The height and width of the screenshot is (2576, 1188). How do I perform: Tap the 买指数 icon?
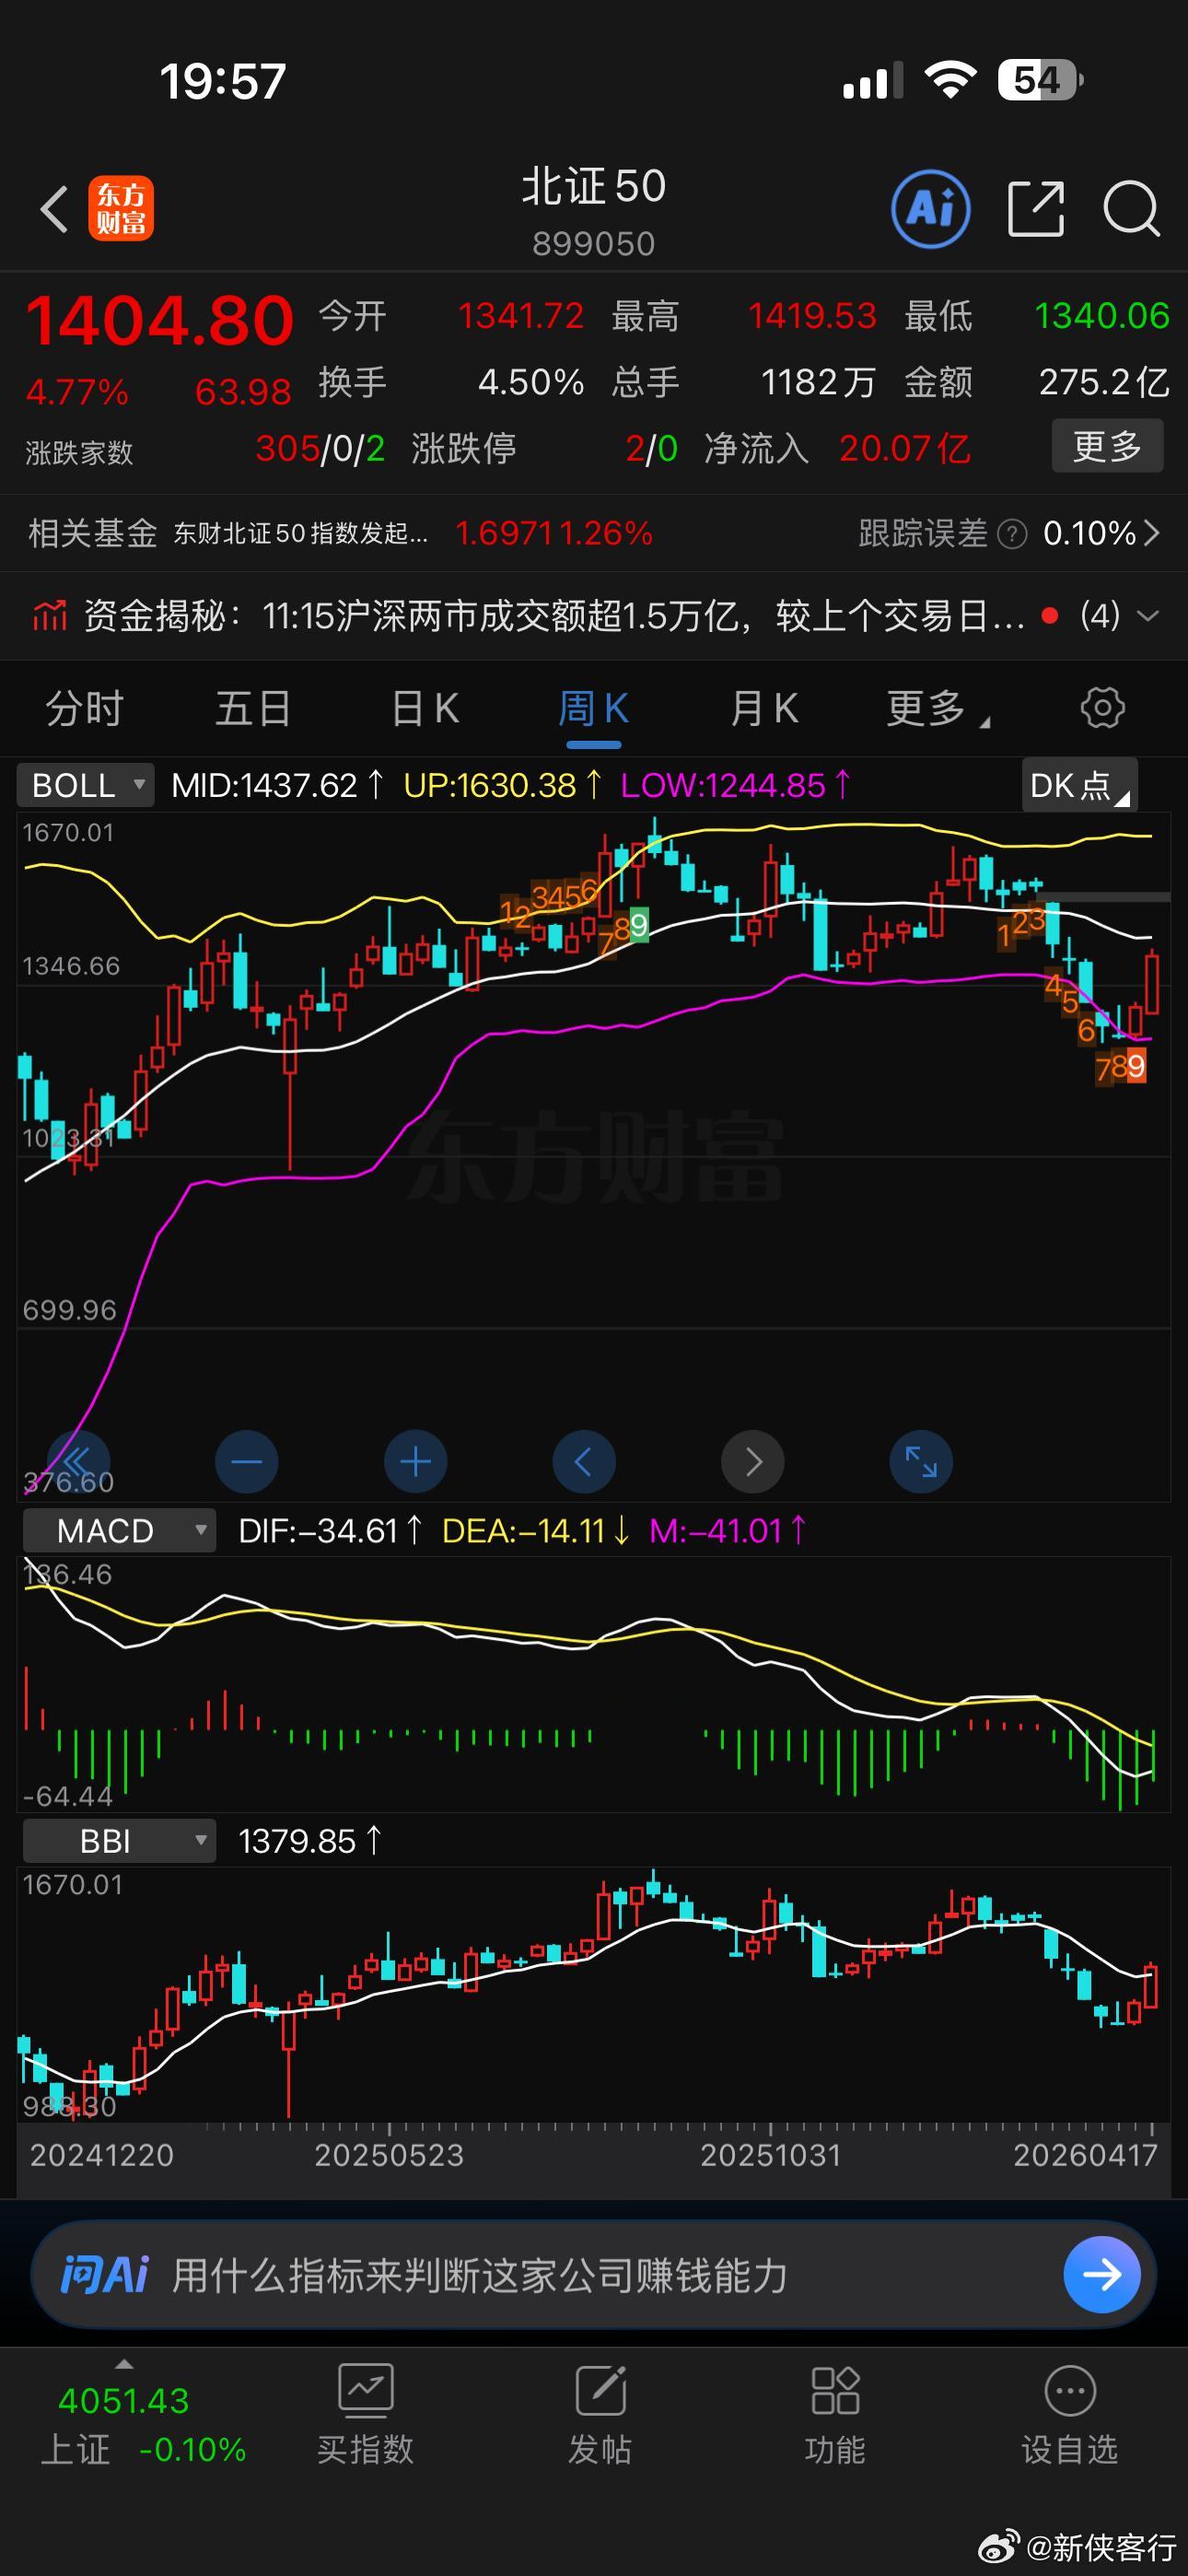click(x=366, y=2392)
